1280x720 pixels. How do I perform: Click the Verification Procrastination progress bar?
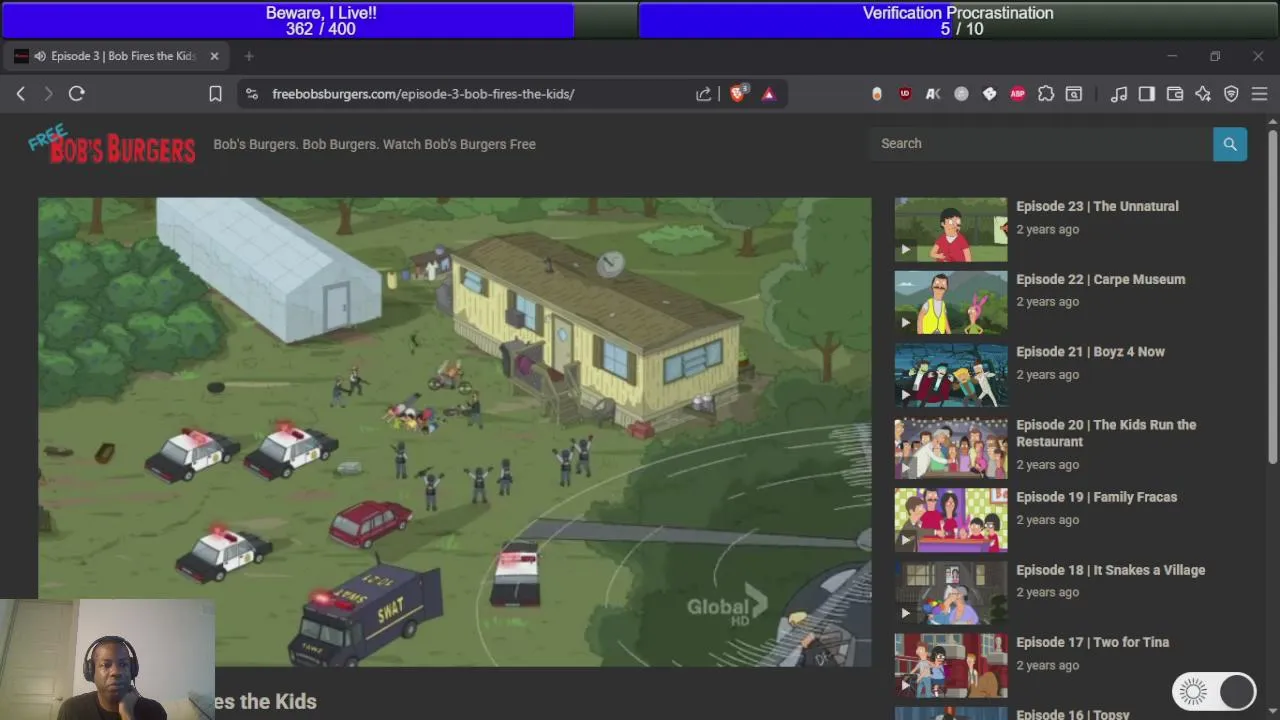pos(958,20)
